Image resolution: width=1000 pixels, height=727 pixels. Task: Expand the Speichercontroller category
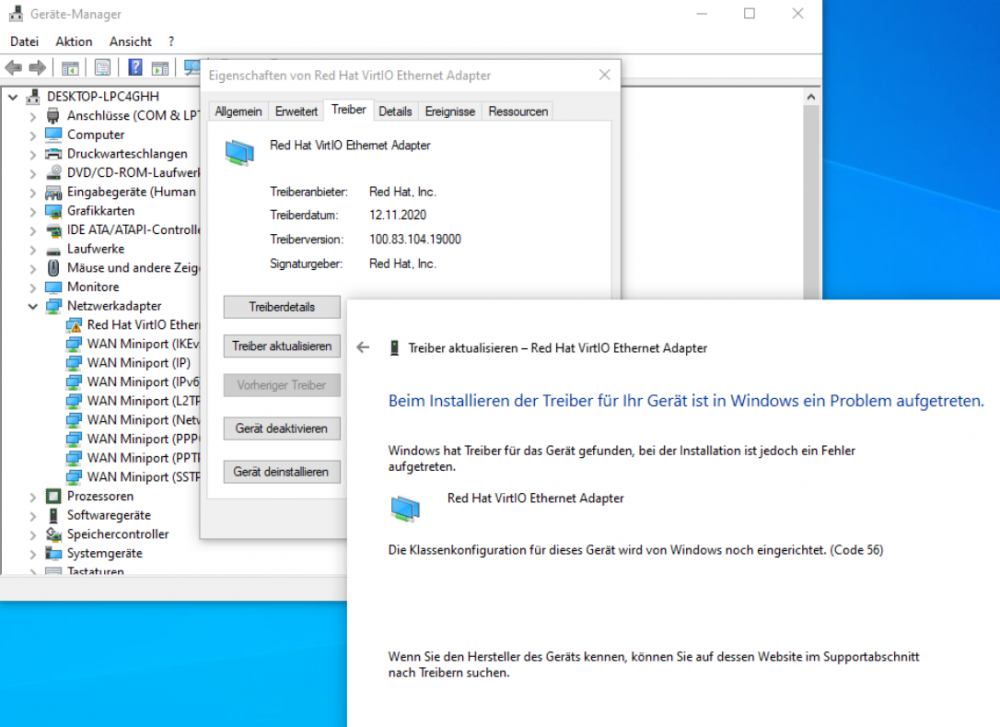click(x=33, y=535)
